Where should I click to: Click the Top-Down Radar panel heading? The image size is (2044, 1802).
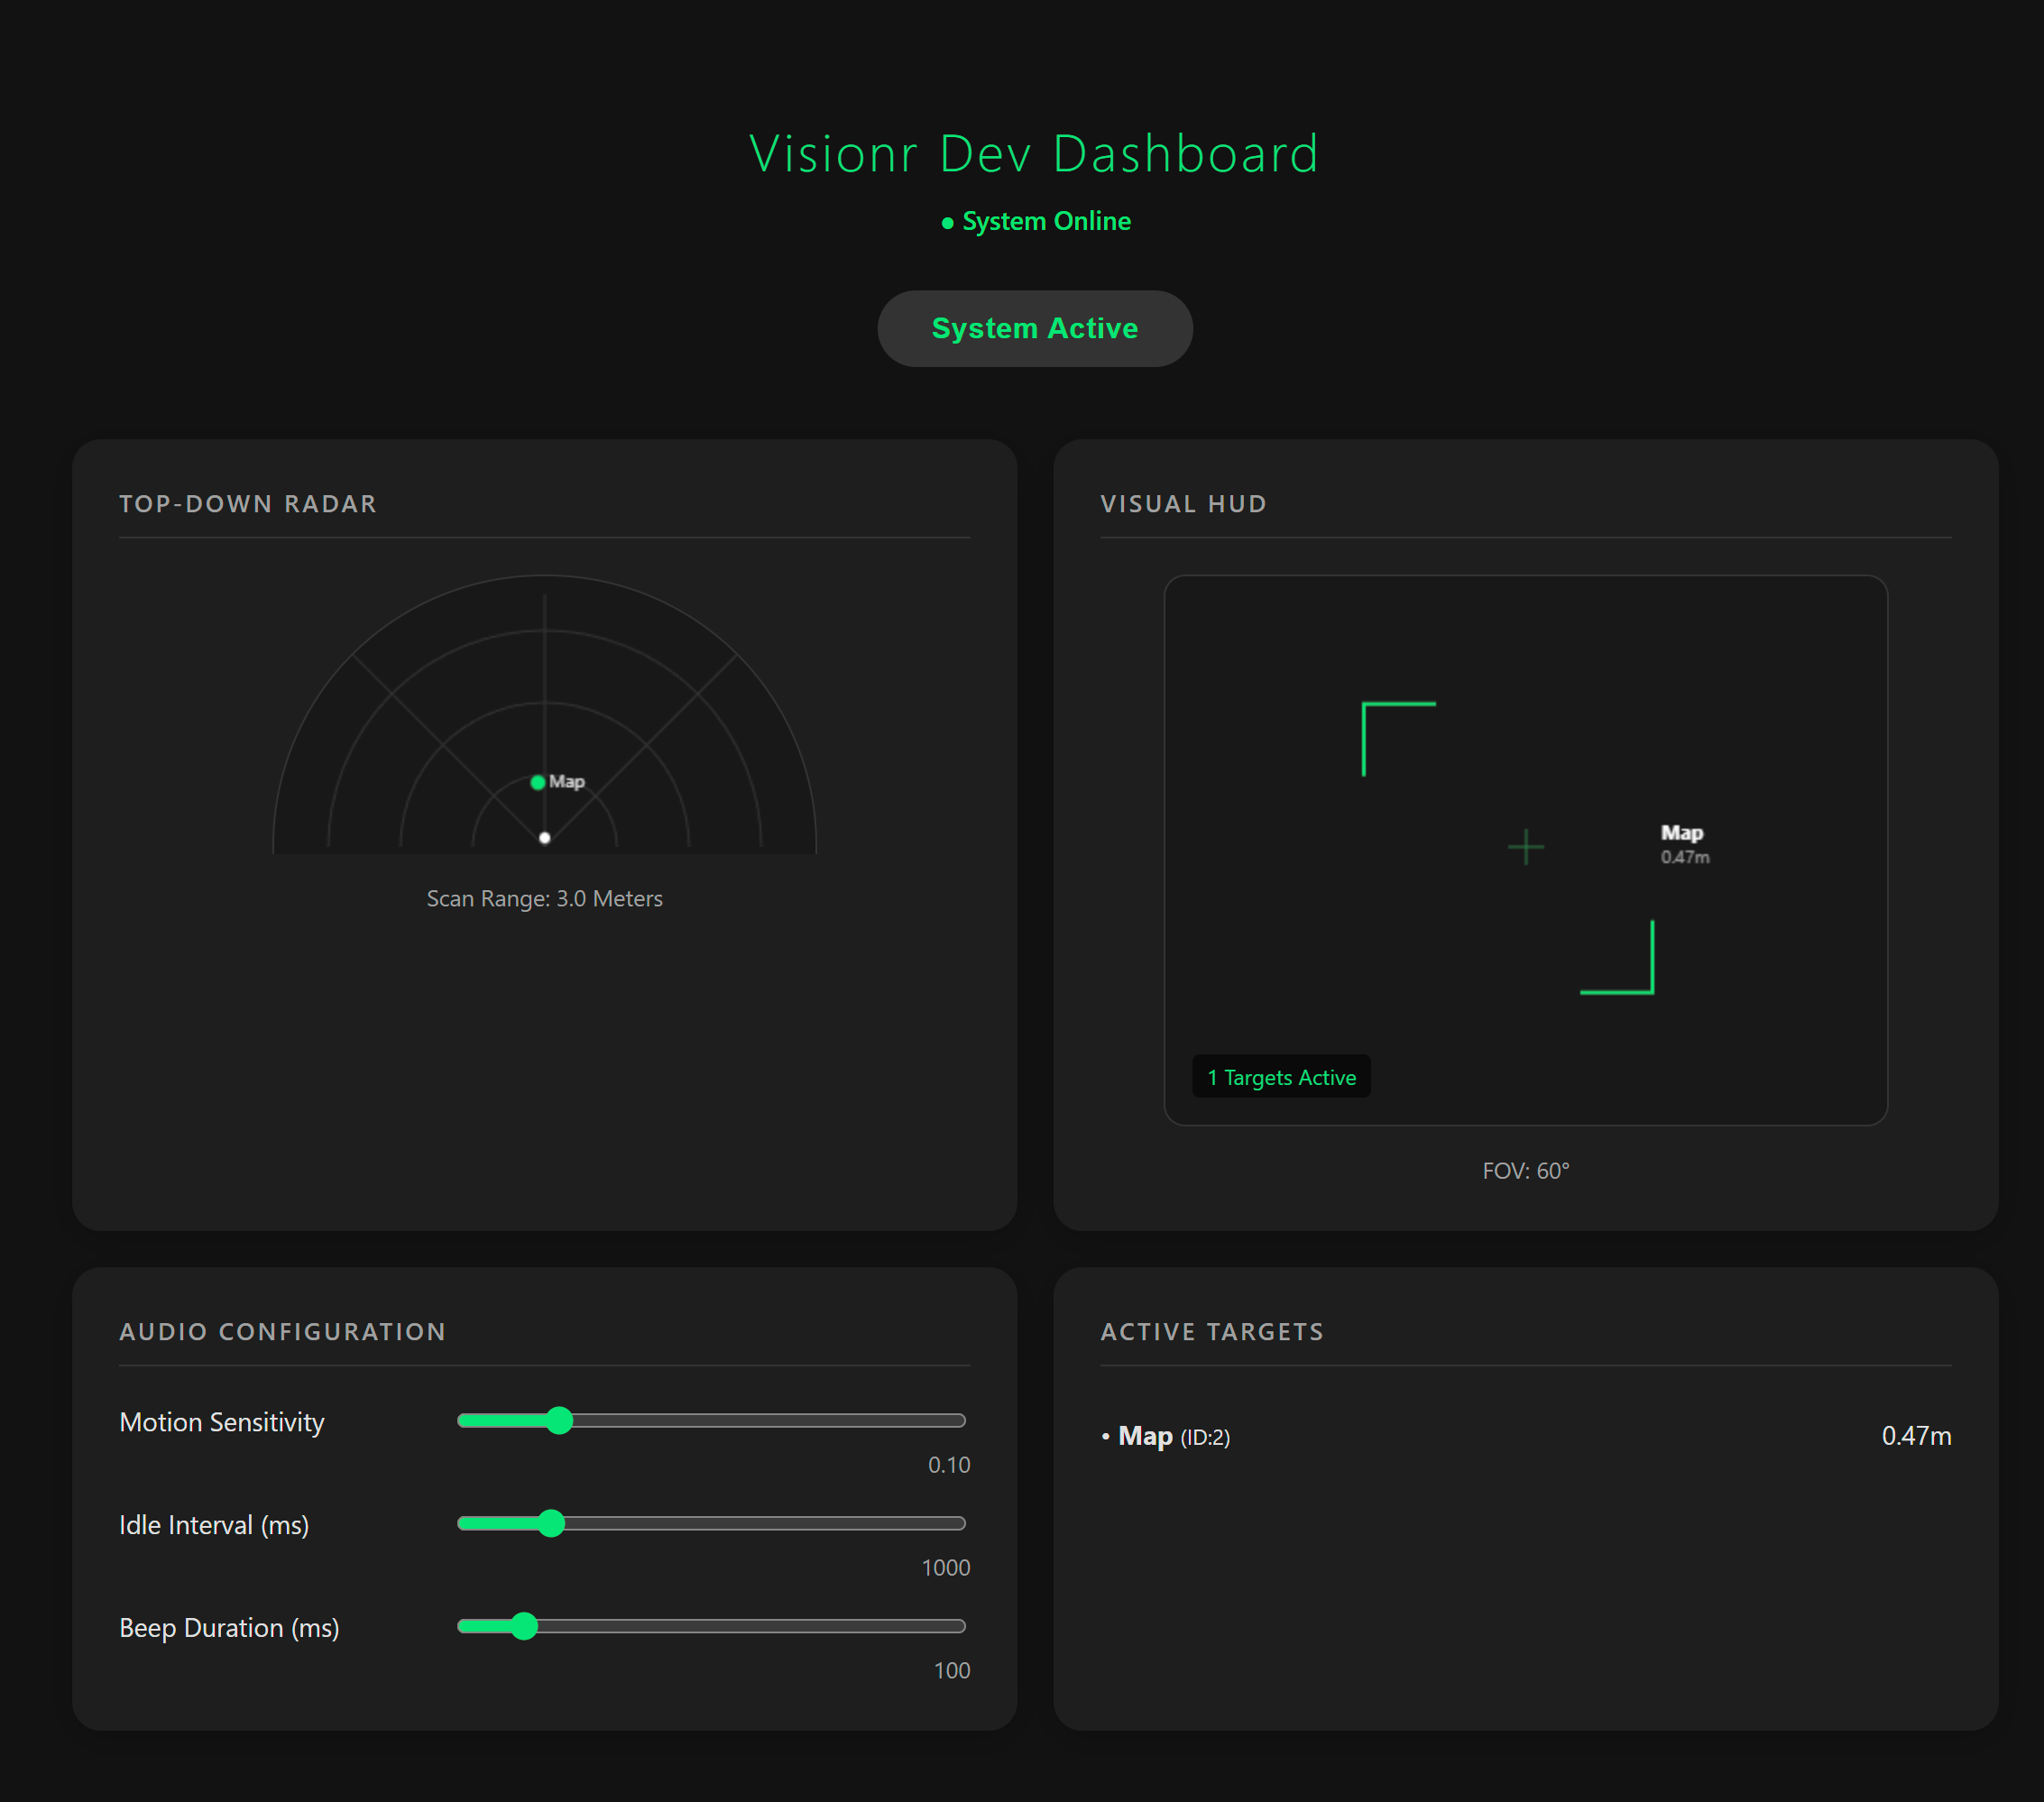click(x=248, y=503)
